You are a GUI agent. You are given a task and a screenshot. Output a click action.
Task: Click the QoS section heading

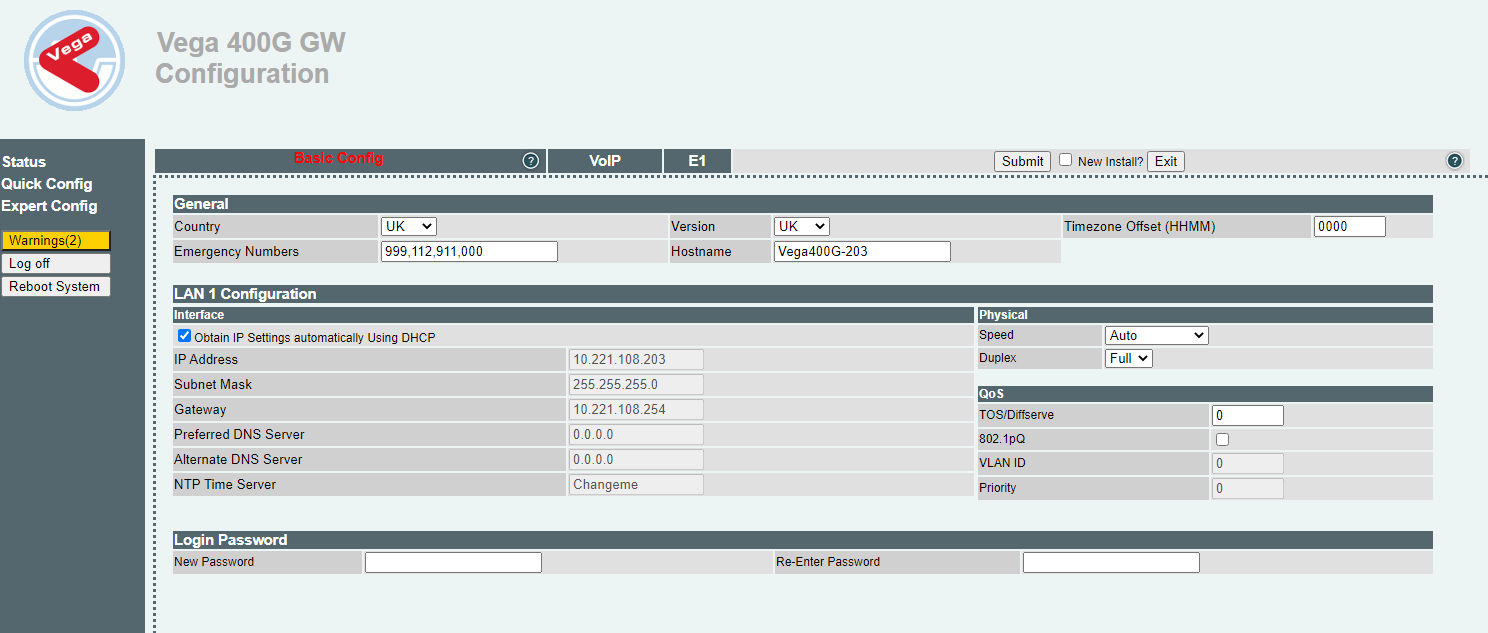(991, 394)
